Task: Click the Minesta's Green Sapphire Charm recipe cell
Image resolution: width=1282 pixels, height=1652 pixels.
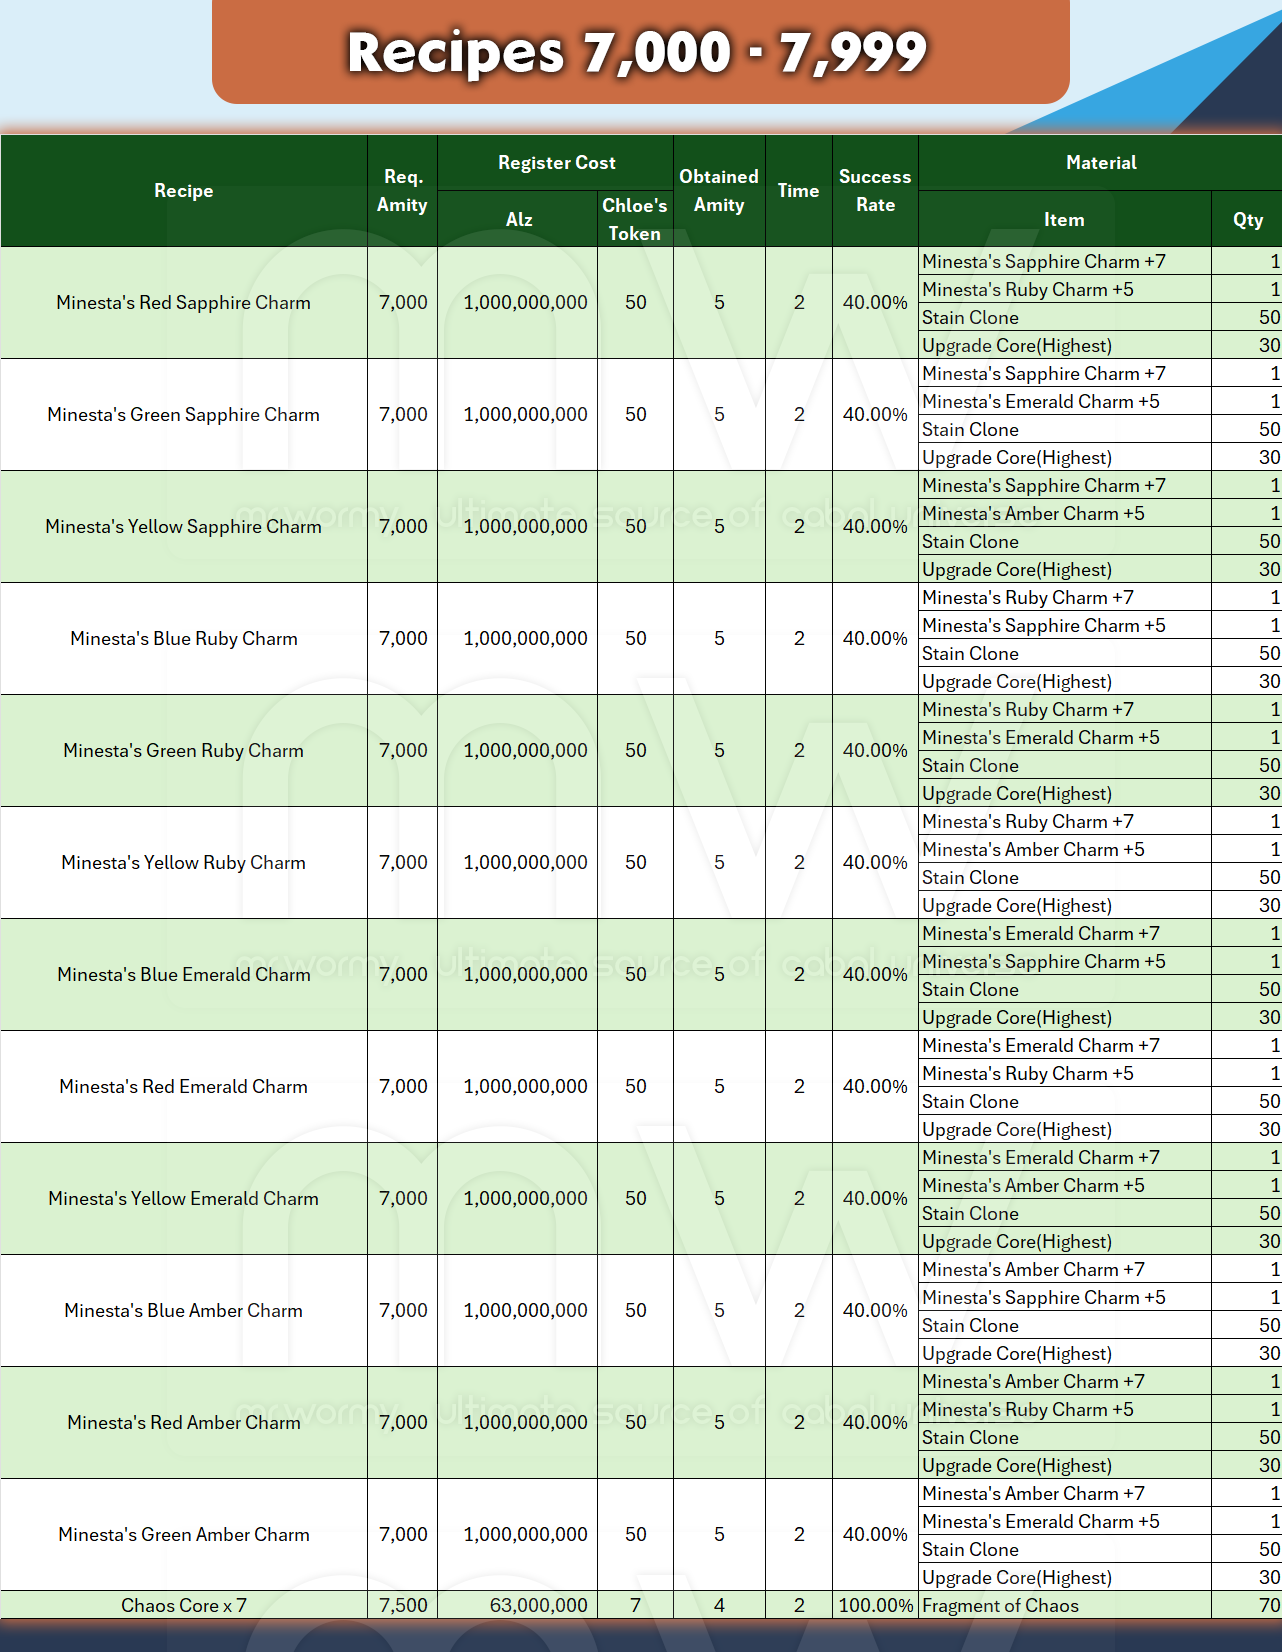Action: (x=184, y=415)
